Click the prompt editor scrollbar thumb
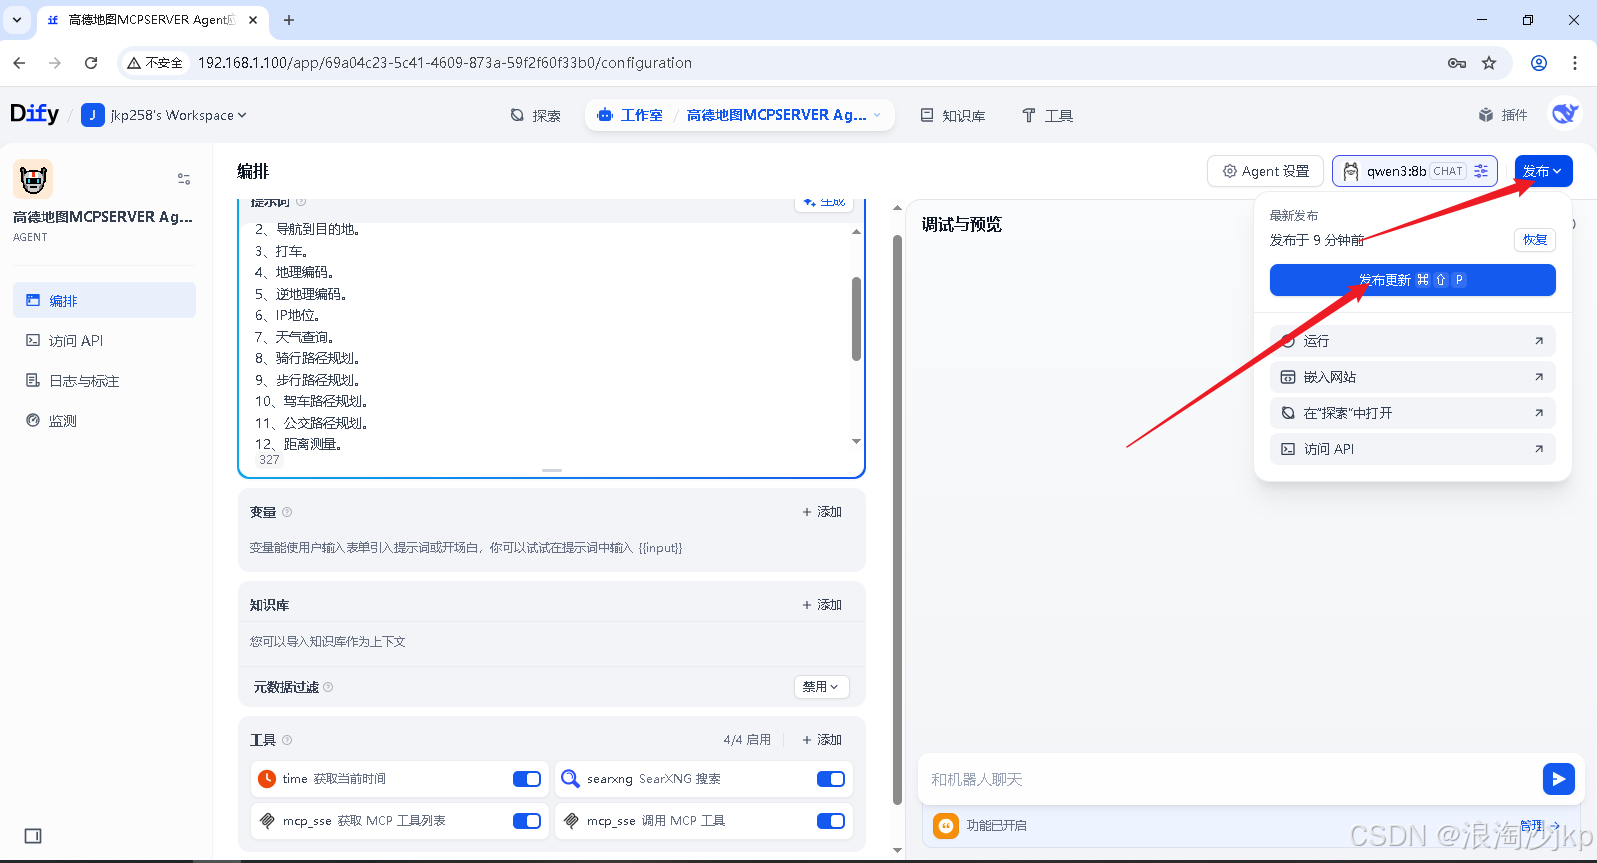Screen dimensions: 1597x863 [x=856, y=318]
